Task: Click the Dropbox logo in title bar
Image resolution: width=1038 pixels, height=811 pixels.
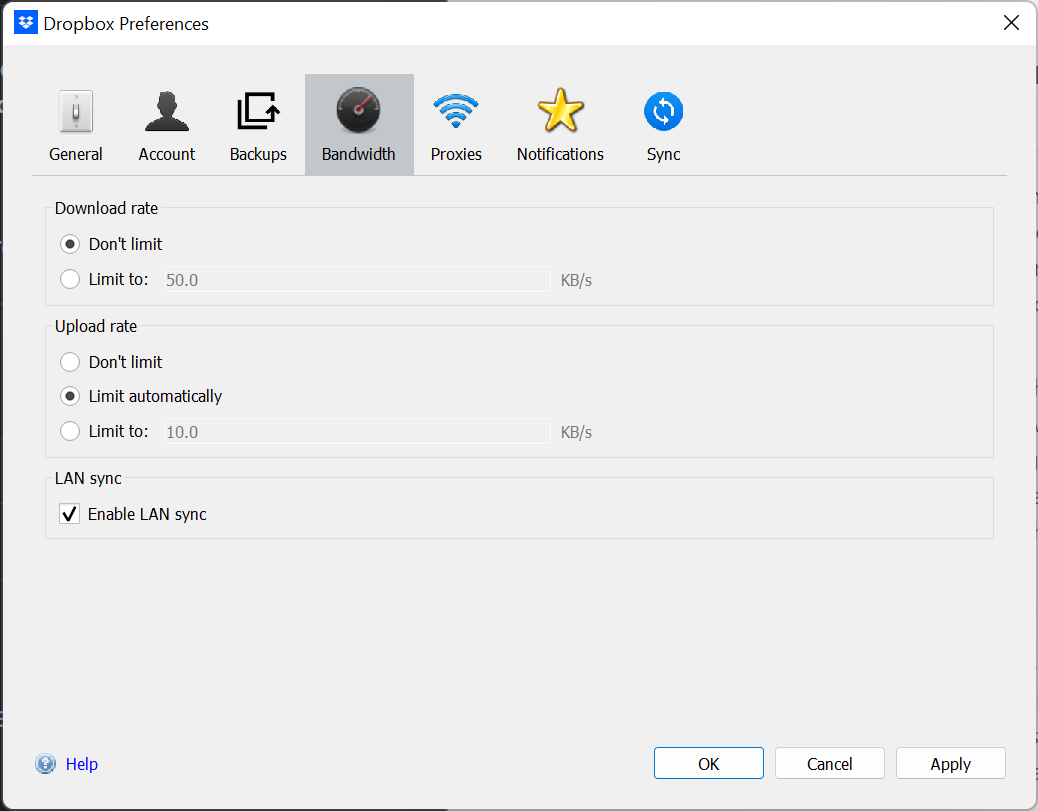Action: tap(26, 23)
